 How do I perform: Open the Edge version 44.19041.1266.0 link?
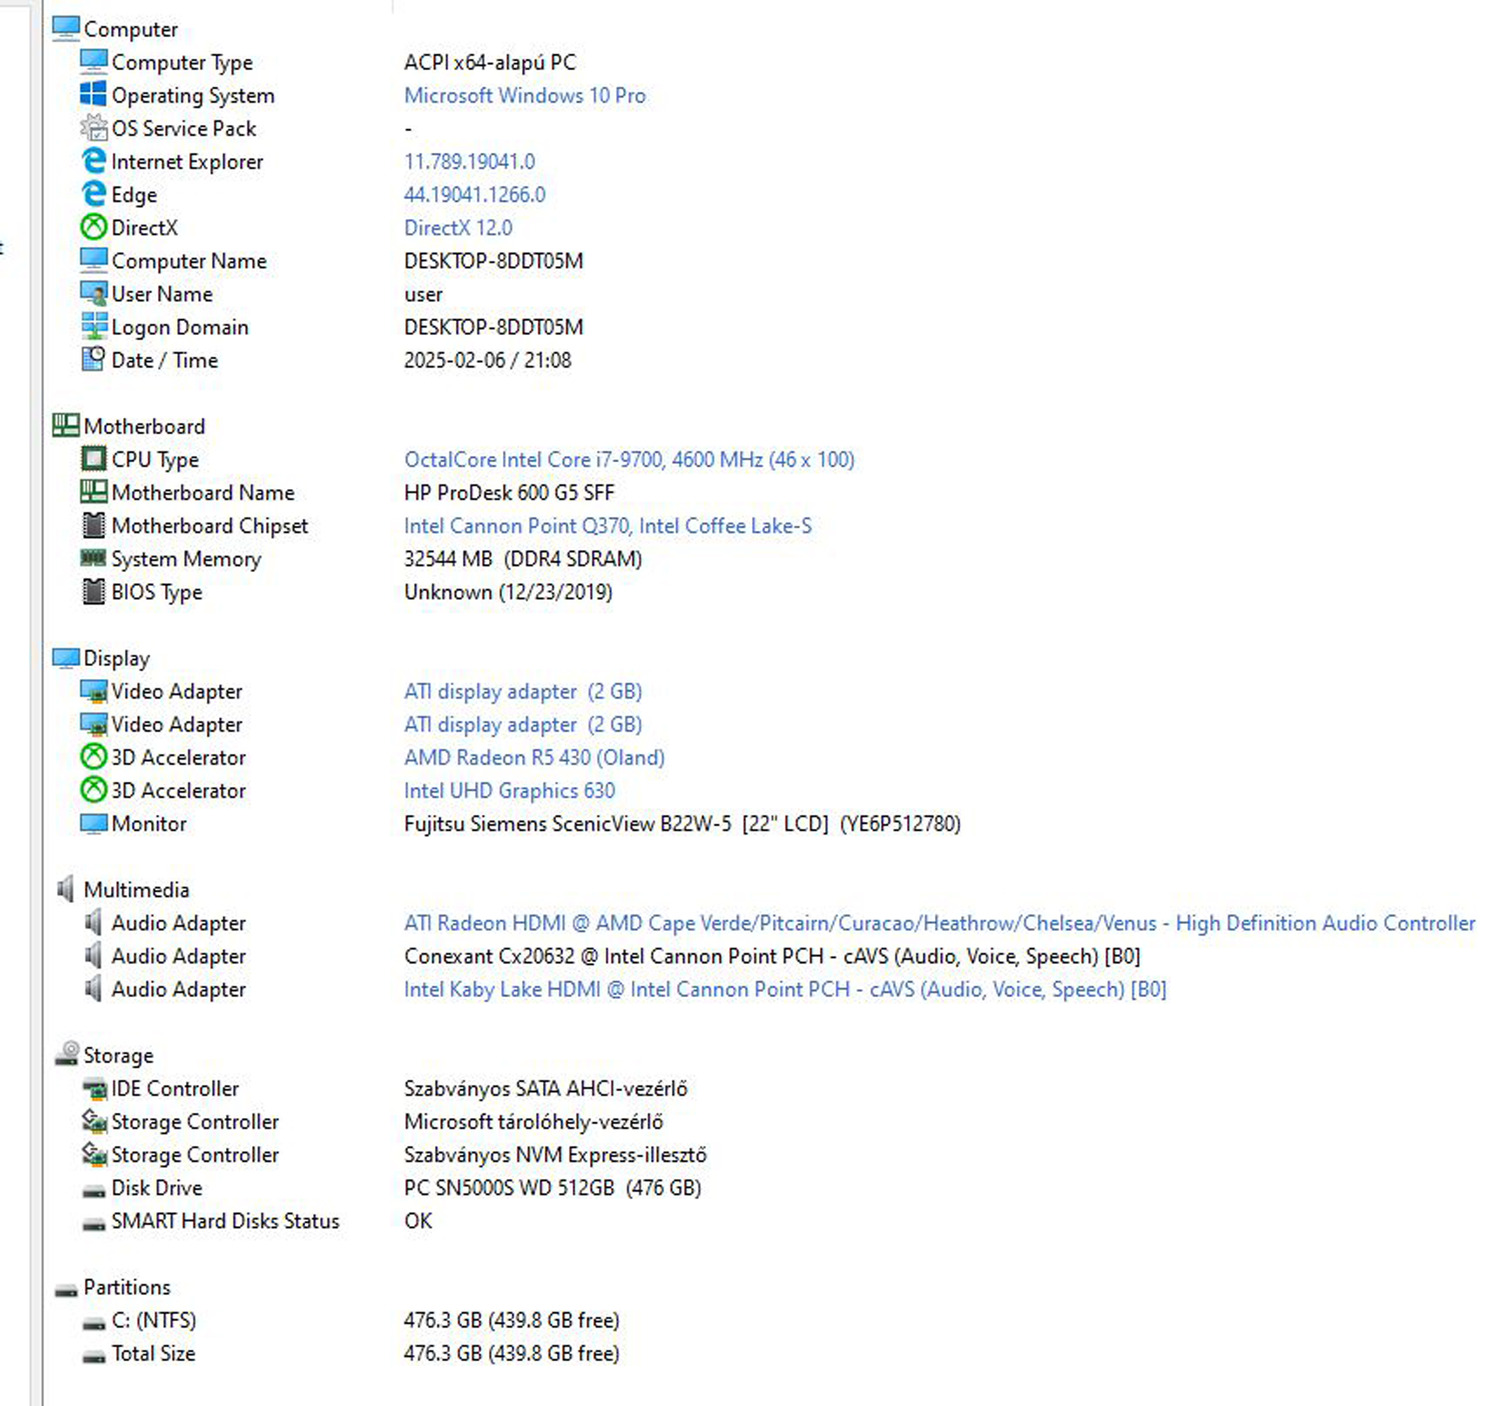click(x=475, y=194)
